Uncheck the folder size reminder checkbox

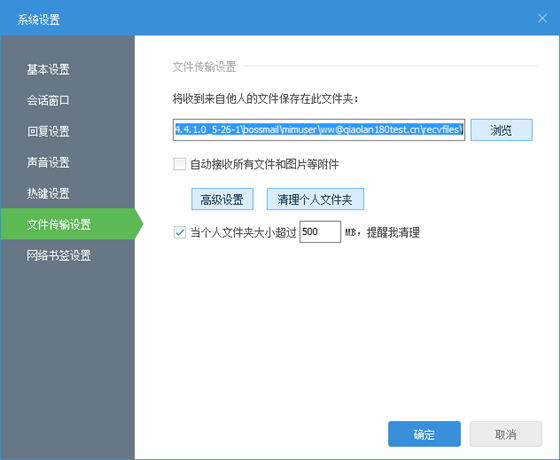click(180, 232)
